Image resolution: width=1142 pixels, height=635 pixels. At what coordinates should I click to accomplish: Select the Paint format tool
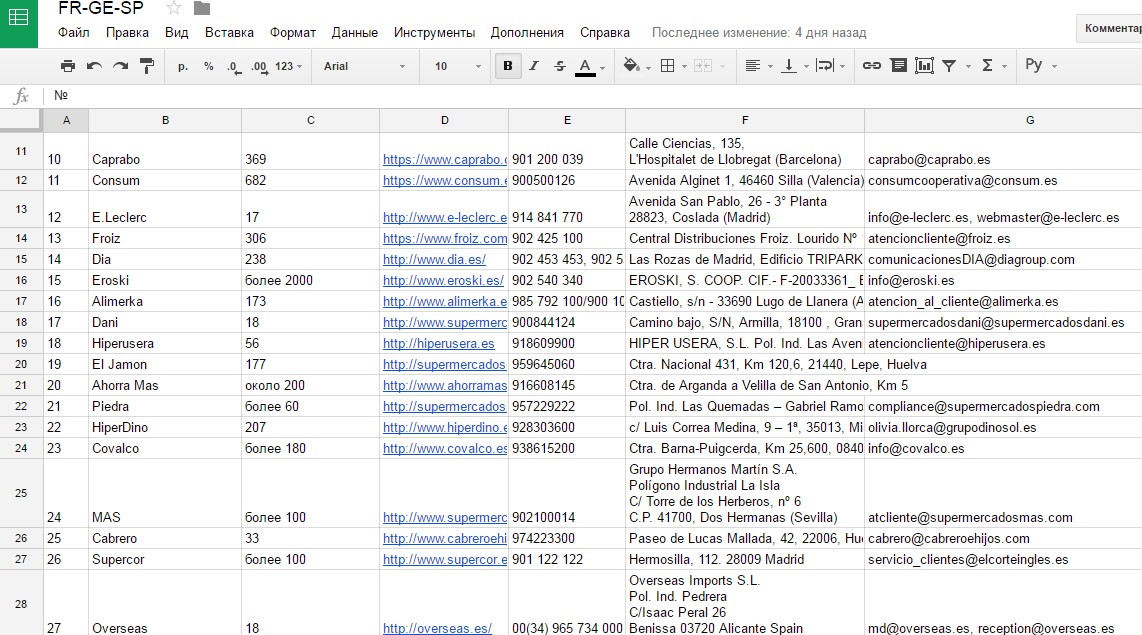tap(146, 66)
